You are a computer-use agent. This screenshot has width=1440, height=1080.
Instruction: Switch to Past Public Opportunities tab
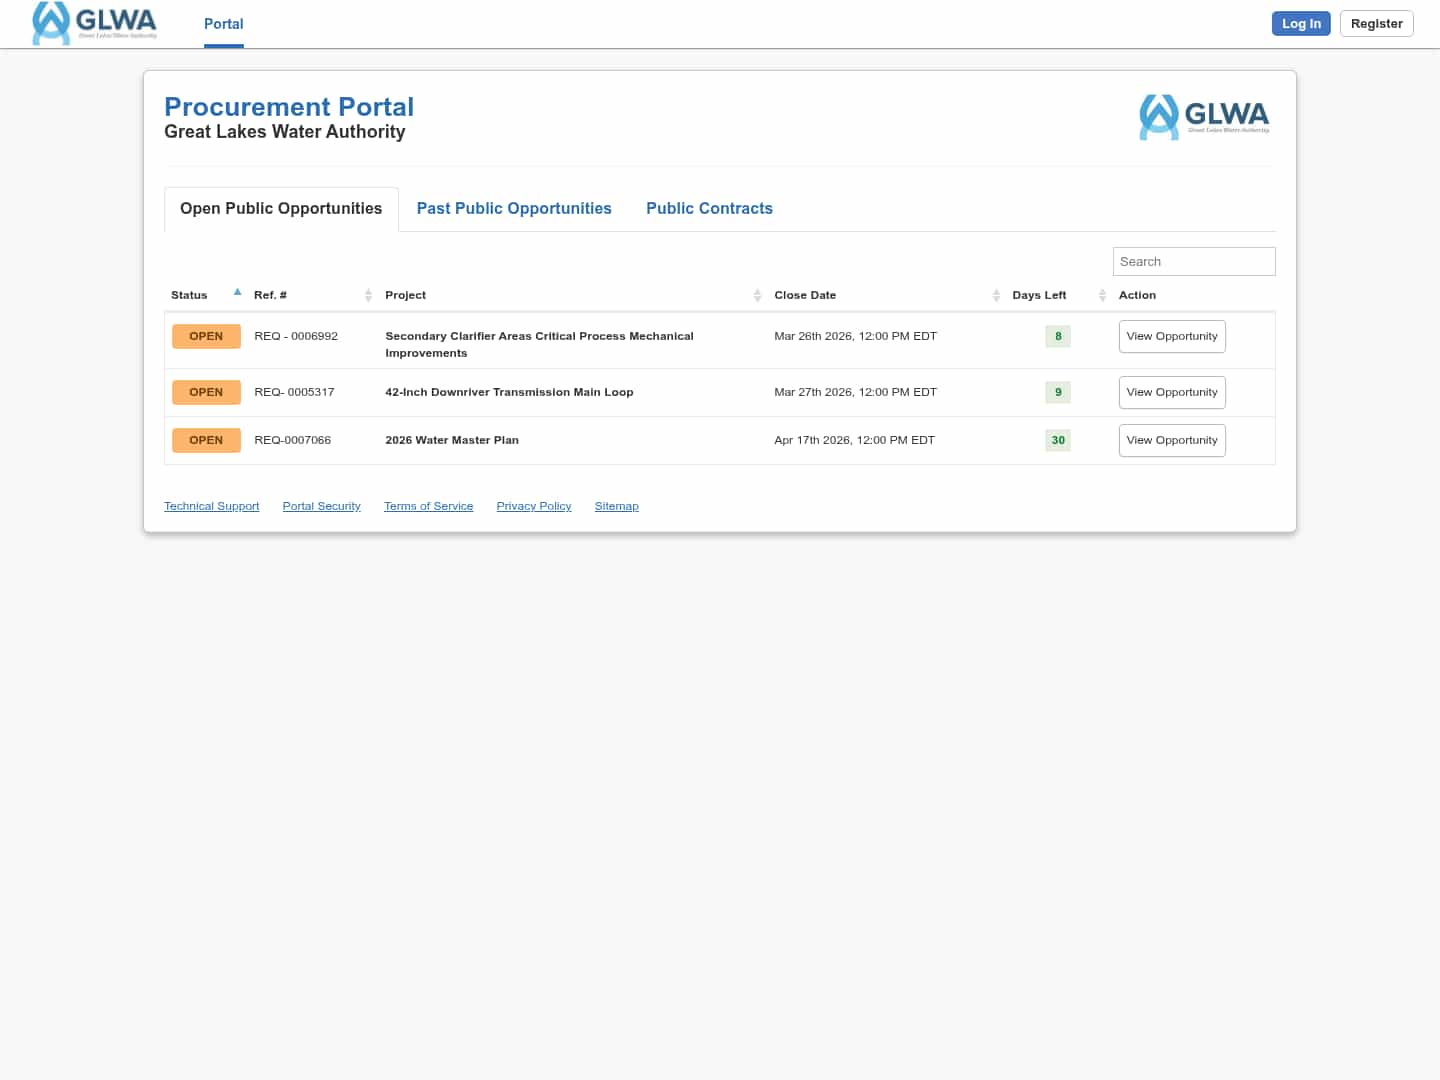click(x=514, y=208)
